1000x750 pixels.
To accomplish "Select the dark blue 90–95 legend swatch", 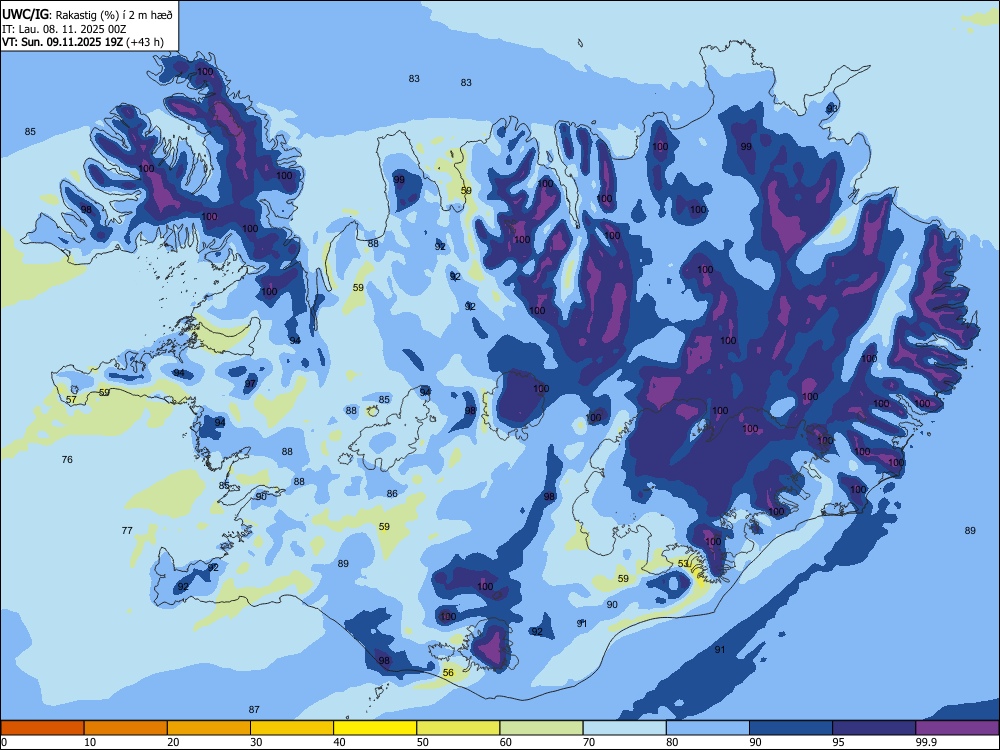I will pyautogui.click(x=791, y=728).
